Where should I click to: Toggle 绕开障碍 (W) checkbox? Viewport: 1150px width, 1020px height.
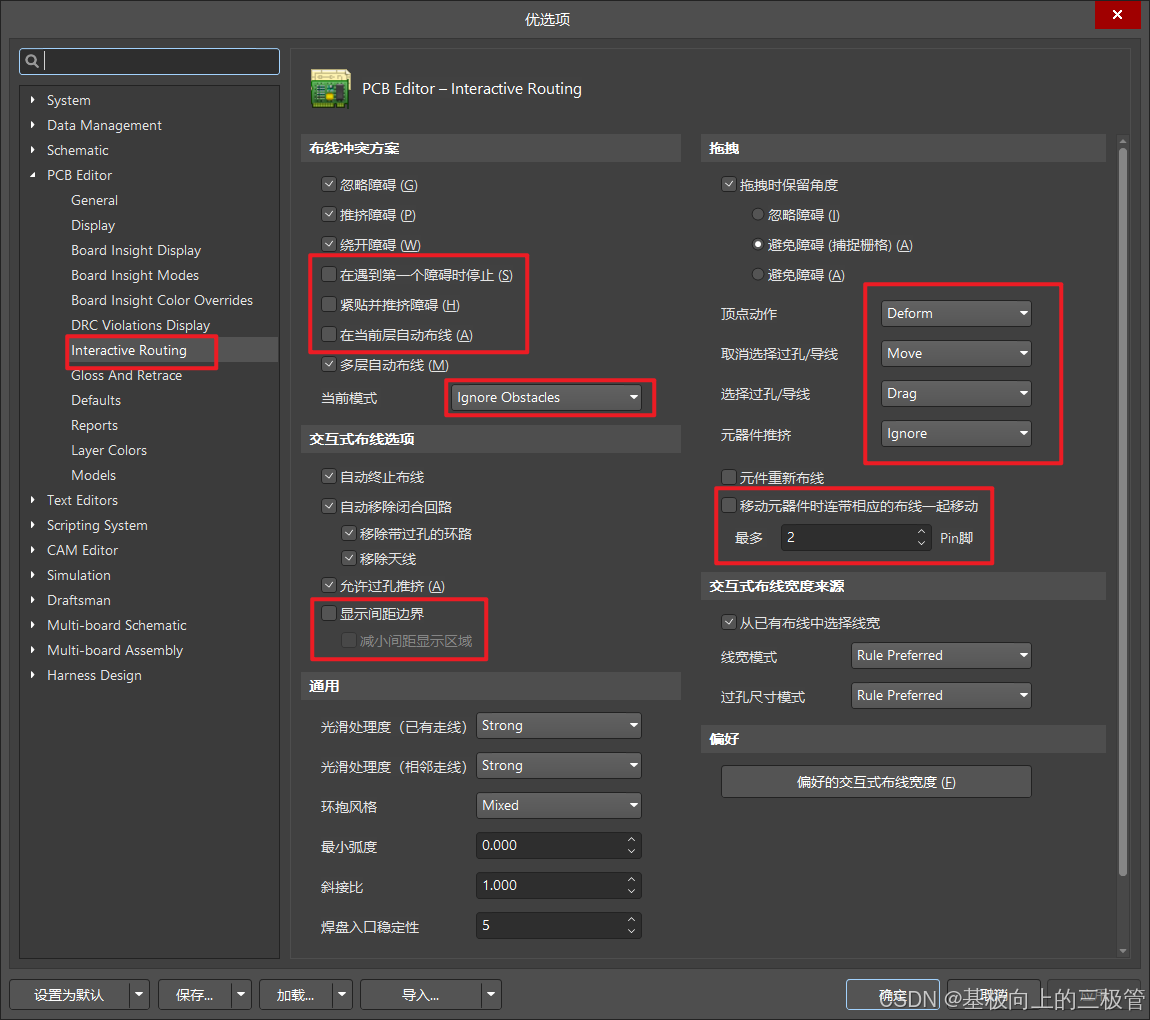[x=329, y=244]
